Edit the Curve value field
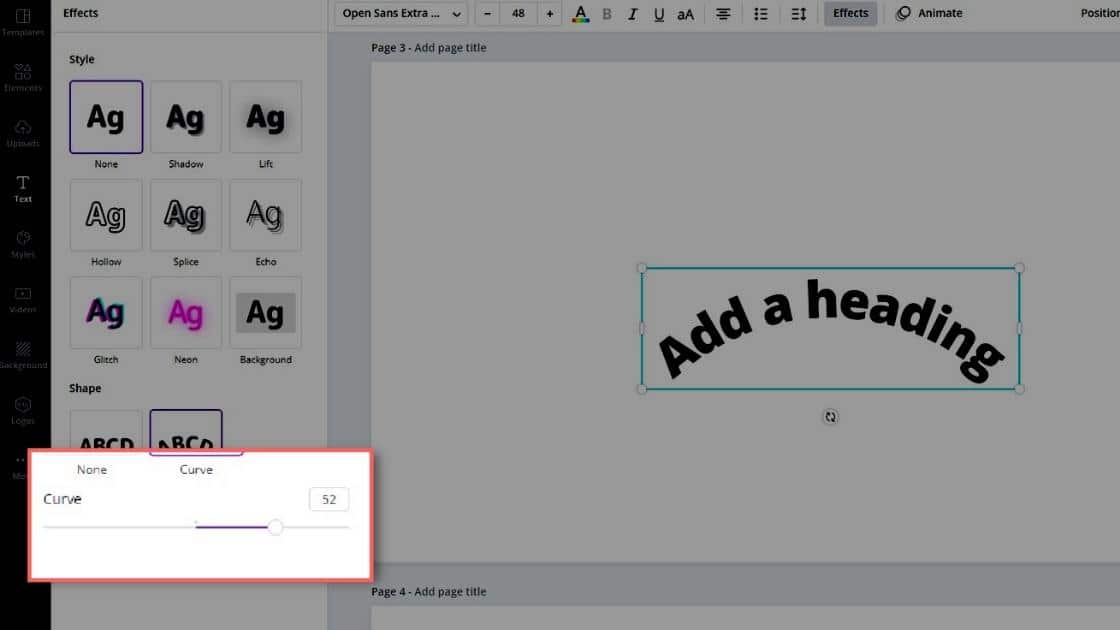Screen dimensions: 1120x630 [329, 499]
